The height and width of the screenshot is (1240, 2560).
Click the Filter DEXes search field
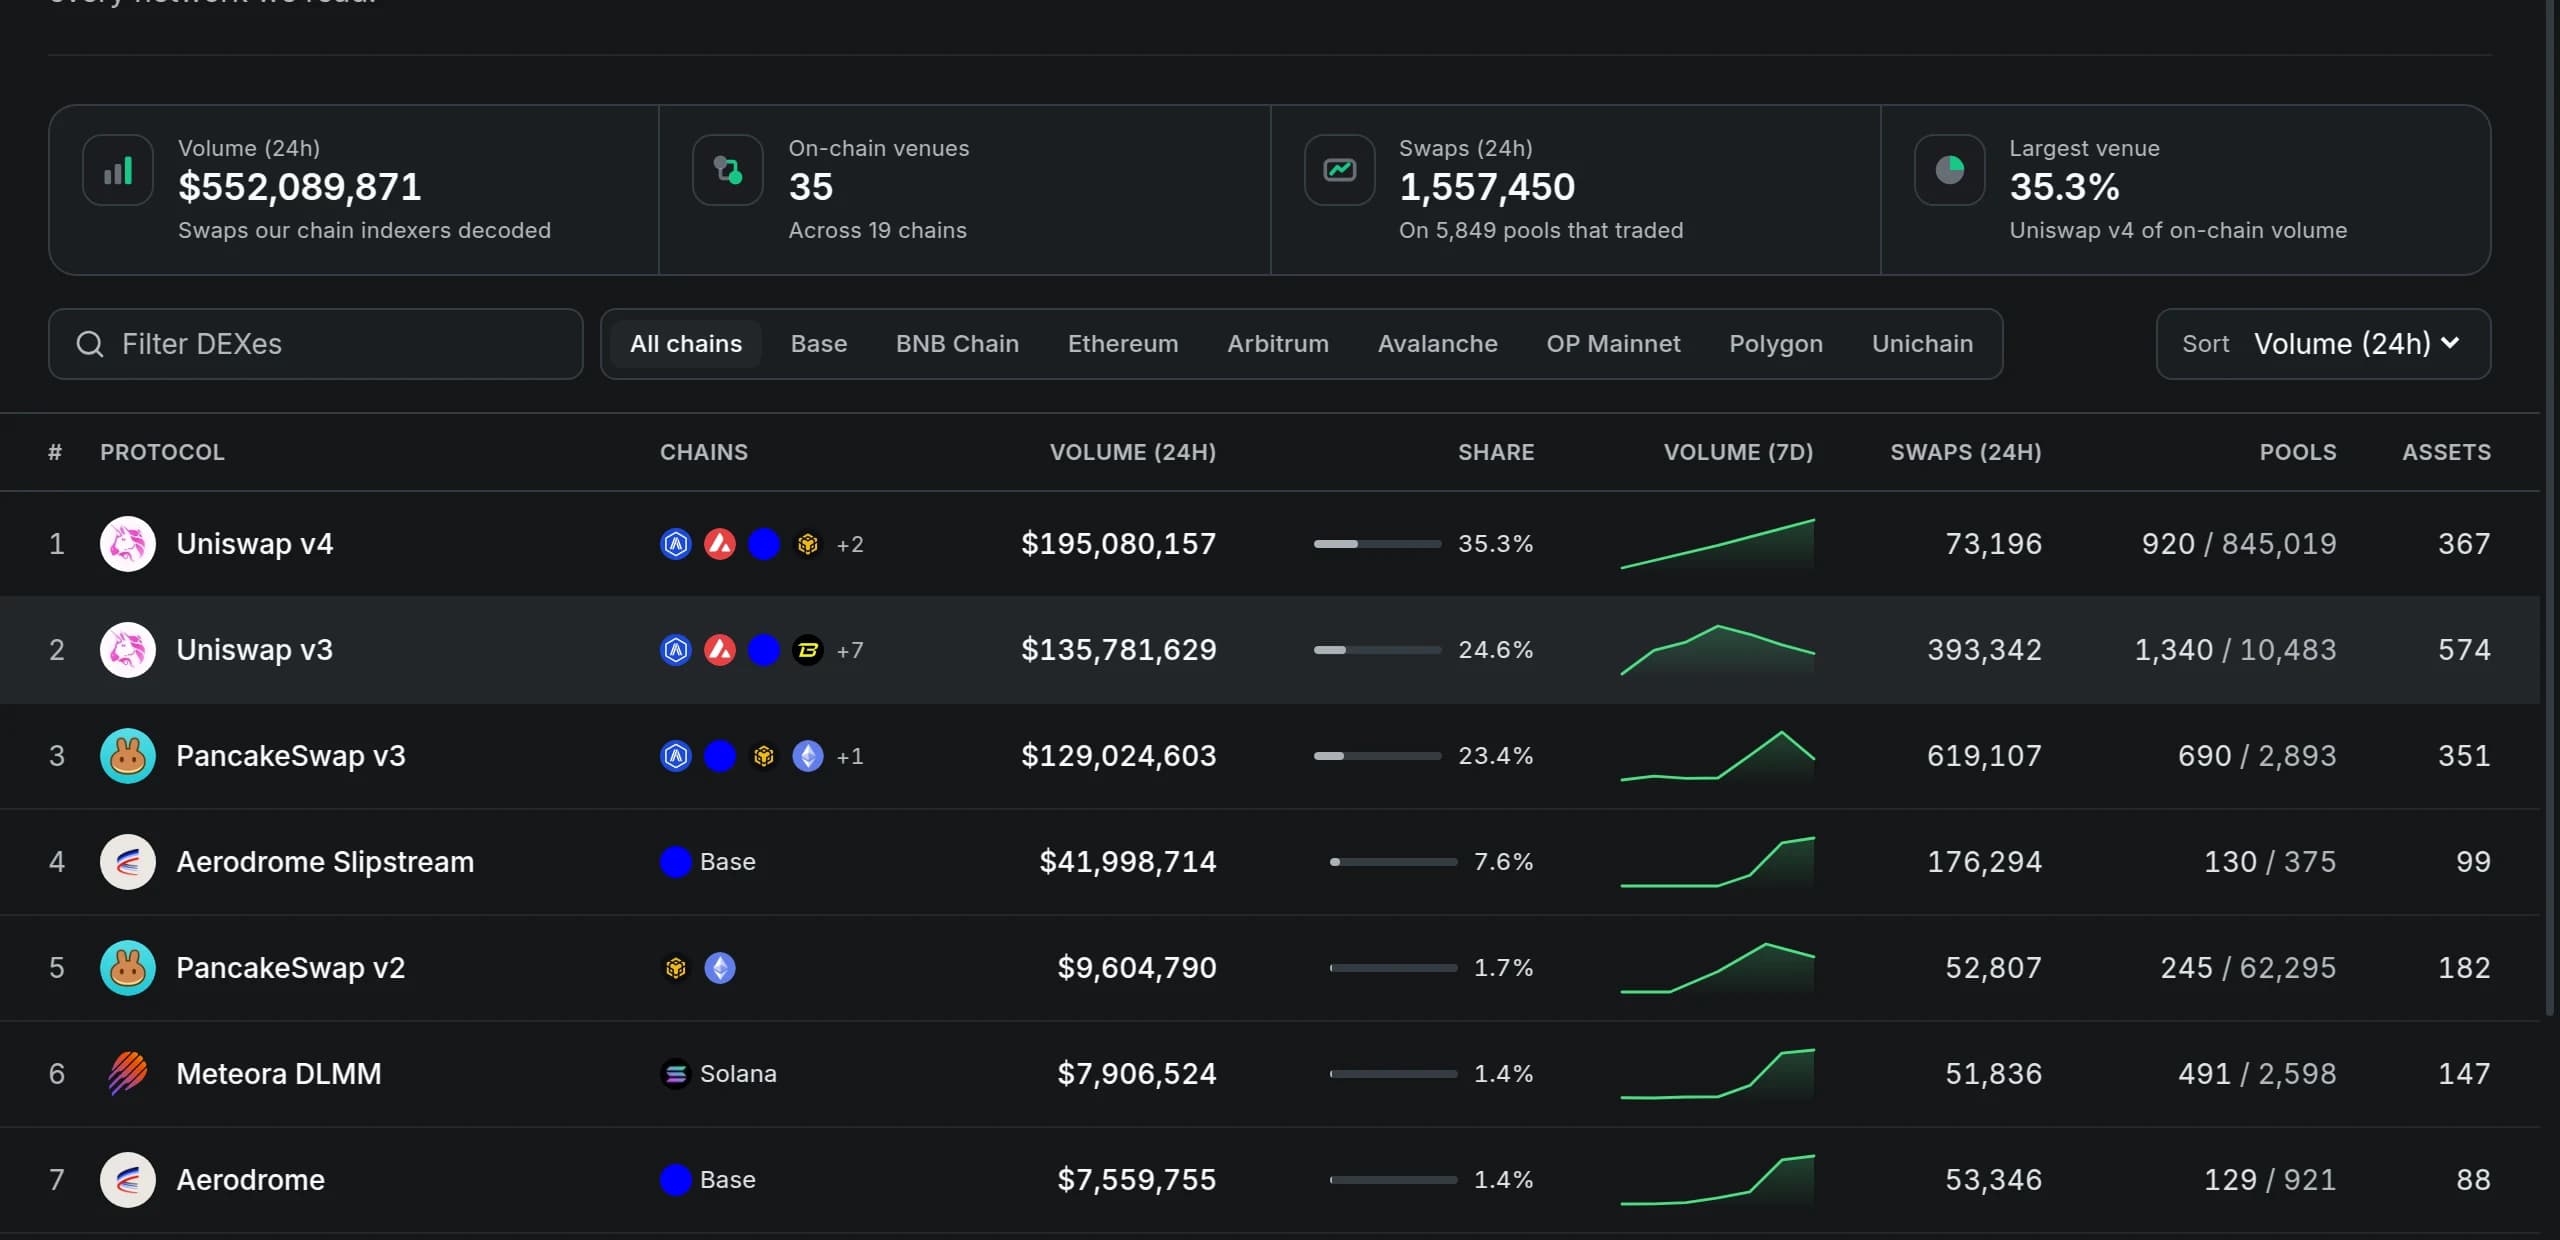tap(316, 344)
